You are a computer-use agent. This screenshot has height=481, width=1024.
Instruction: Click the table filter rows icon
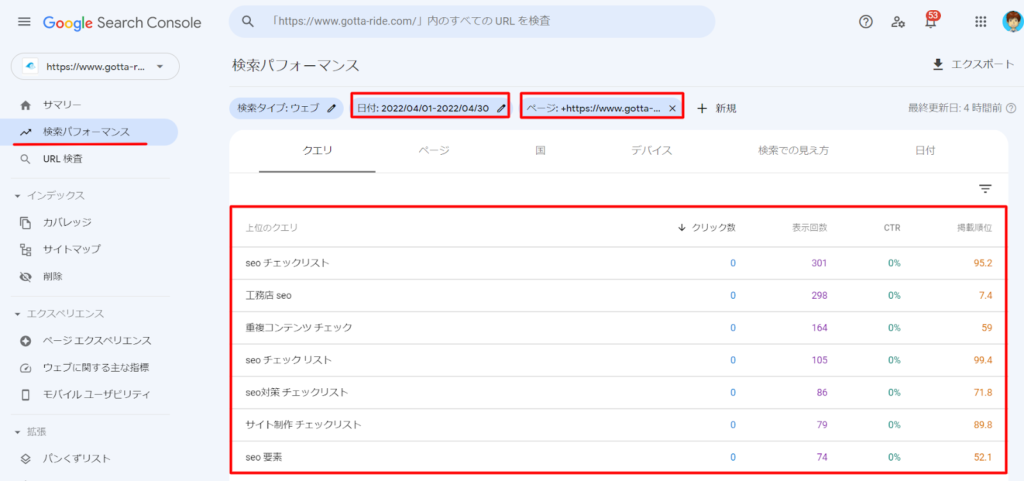[985, 188]
